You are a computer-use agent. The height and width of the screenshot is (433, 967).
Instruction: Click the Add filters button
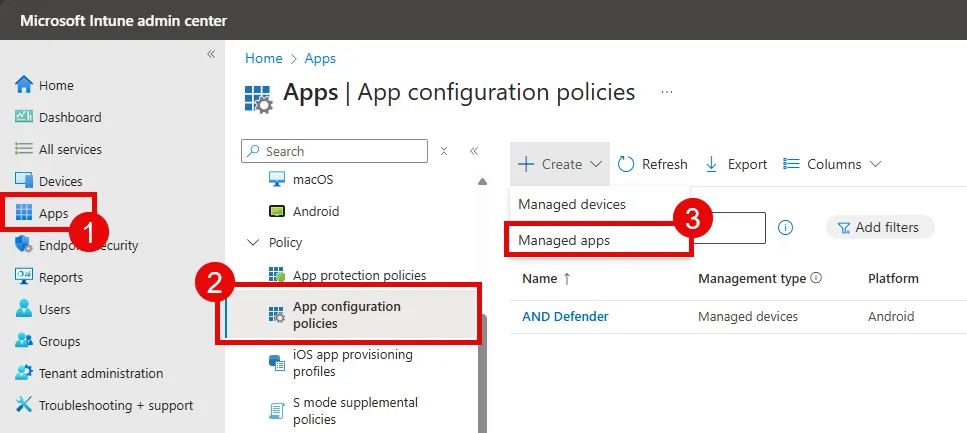[879, 228]
